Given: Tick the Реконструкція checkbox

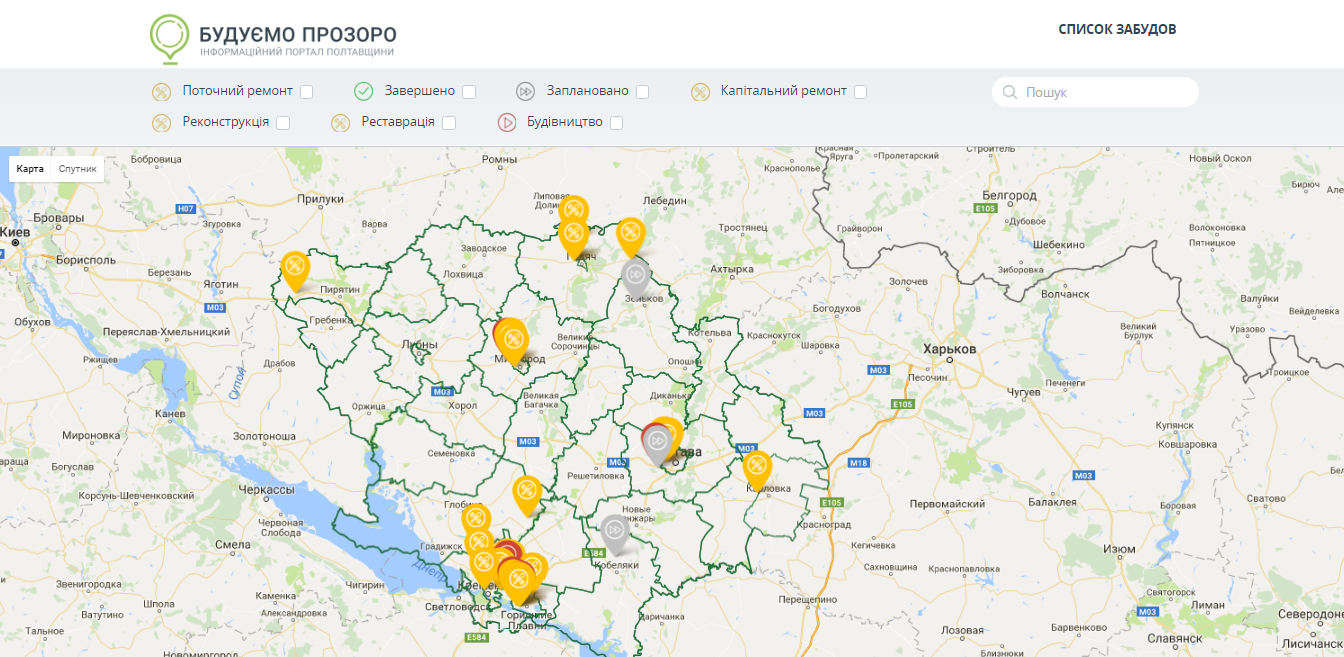Looking at the screenshot, I should [x=283, y=123].
